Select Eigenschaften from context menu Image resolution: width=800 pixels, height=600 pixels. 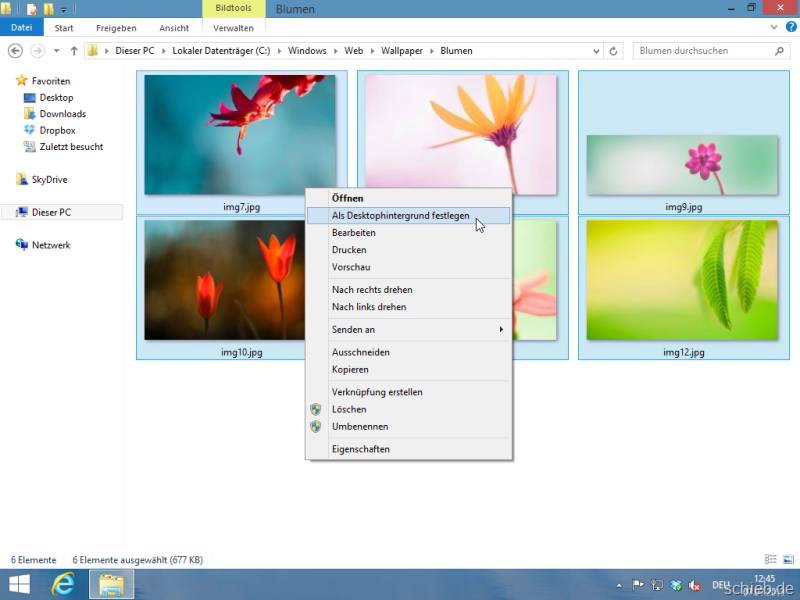click(x=361, y=449)
